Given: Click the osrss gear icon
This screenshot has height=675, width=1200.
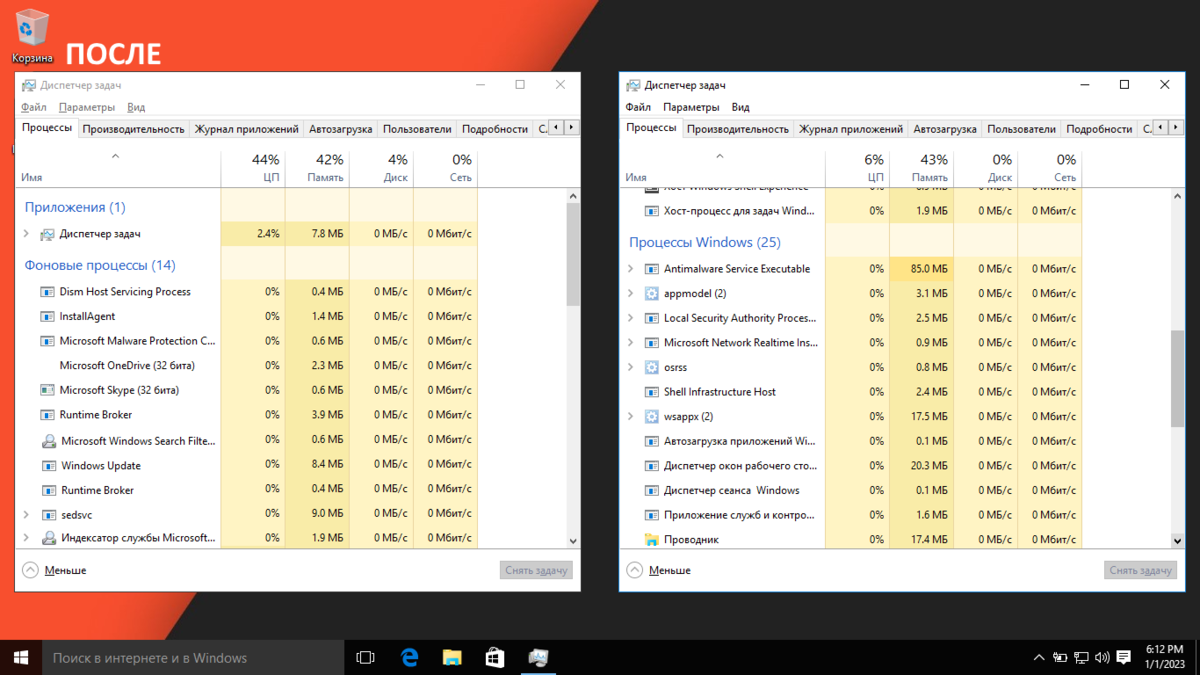Looking at the screenshot, I should pyautogui.click(x=652, y=367).
